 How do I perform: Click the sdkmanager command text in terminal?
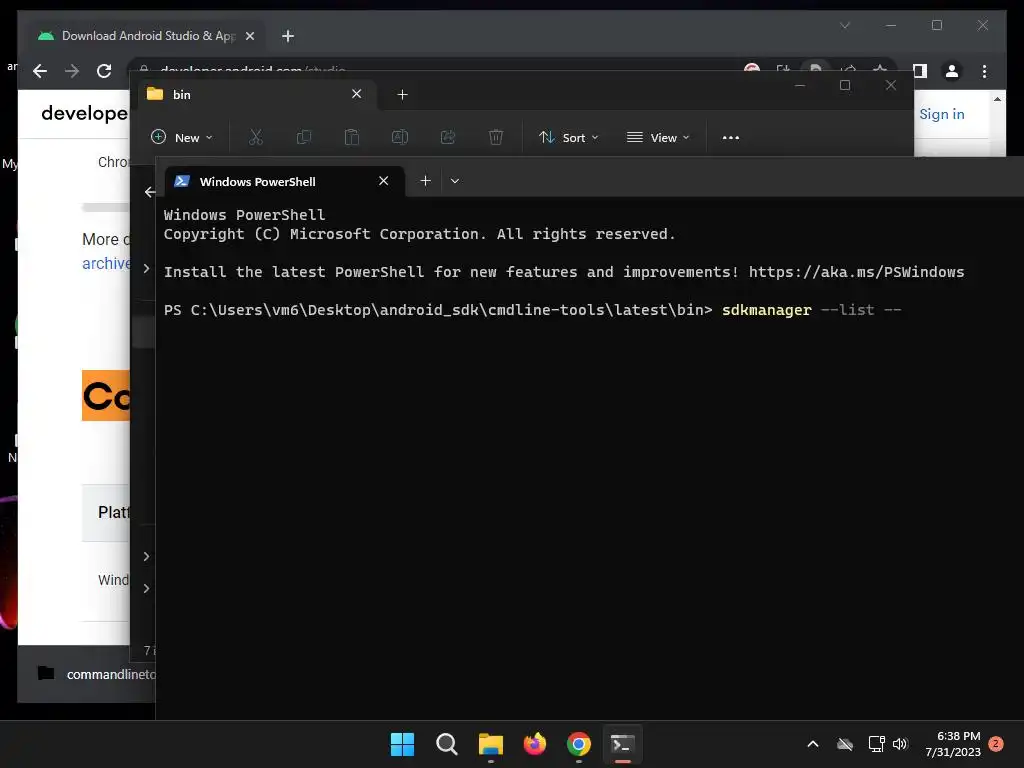click(767, 310)
